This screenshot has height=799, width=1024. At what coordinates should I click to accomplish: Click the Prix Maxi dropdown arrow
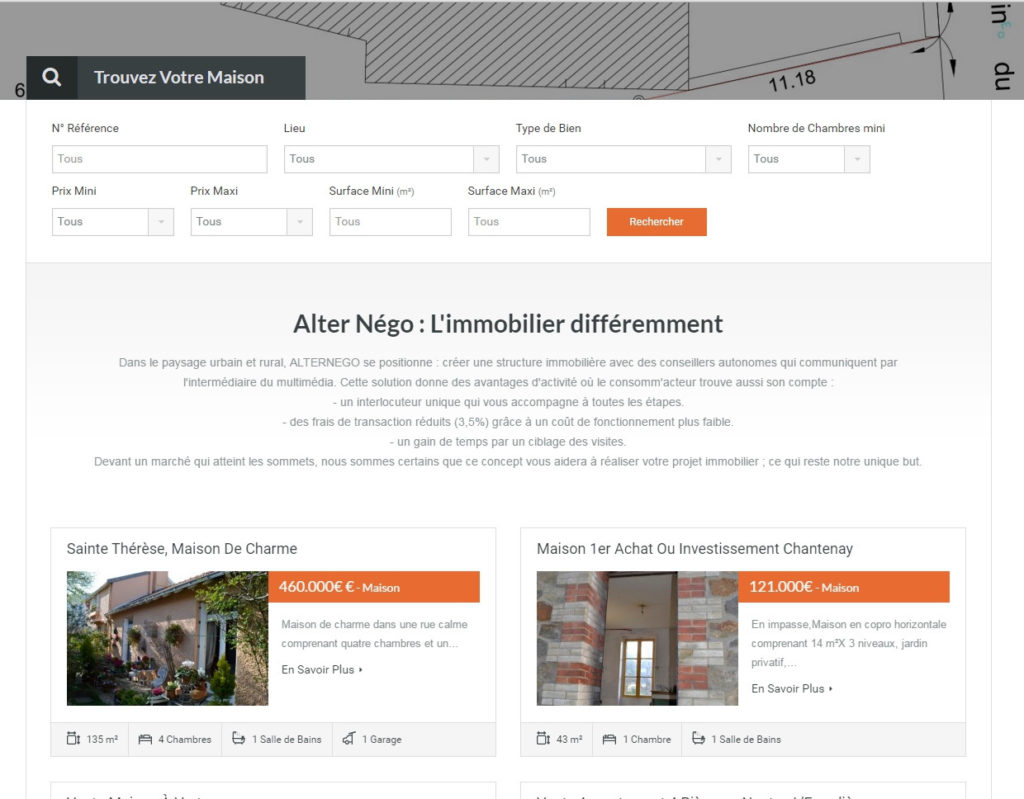click(300, 221)
